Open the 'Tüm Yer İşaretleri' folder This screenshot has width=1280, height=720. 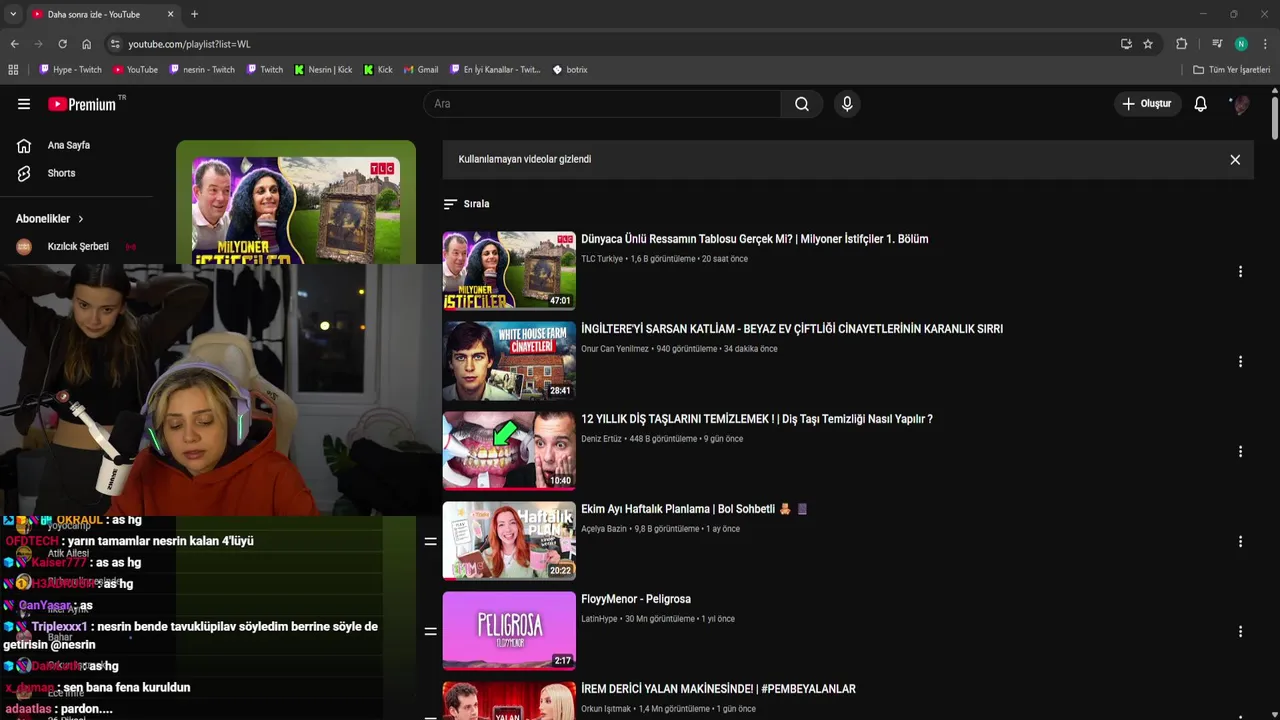1232,70
